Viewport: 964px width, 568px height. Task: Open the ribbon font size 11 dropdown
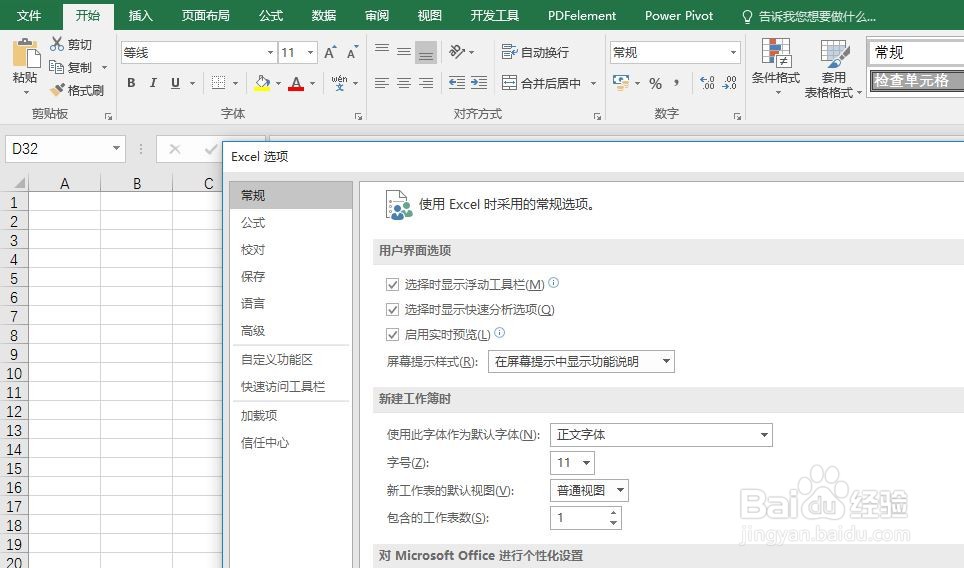pos(310,52)
